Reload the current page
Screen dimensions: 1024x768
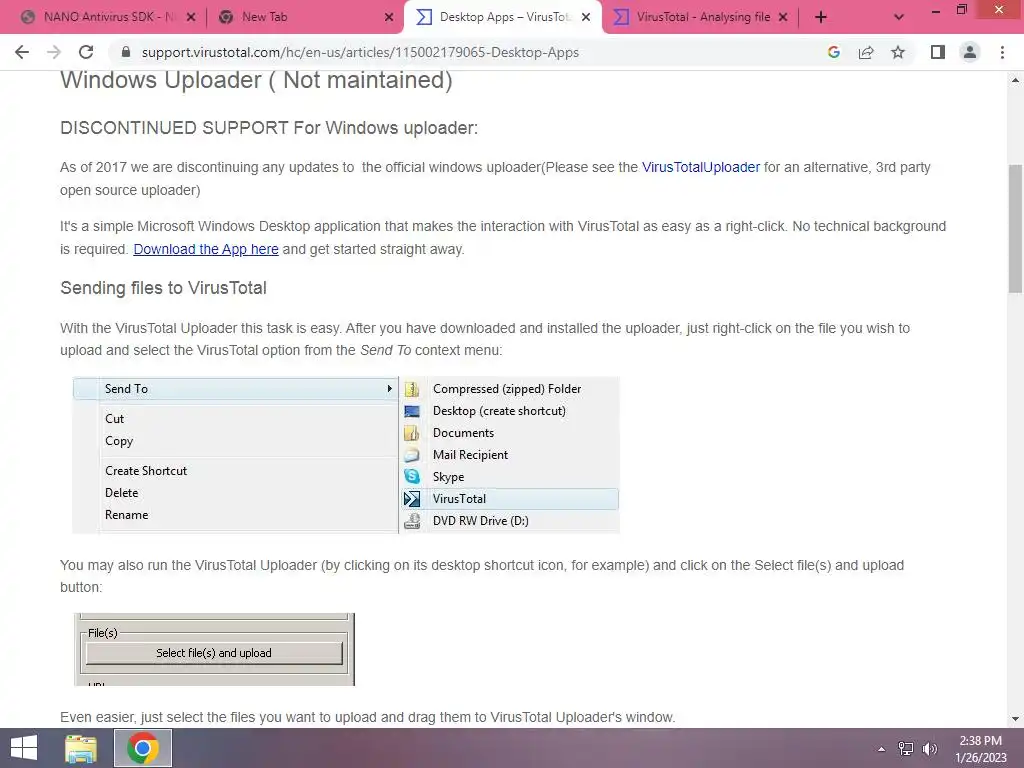[86, 52]
